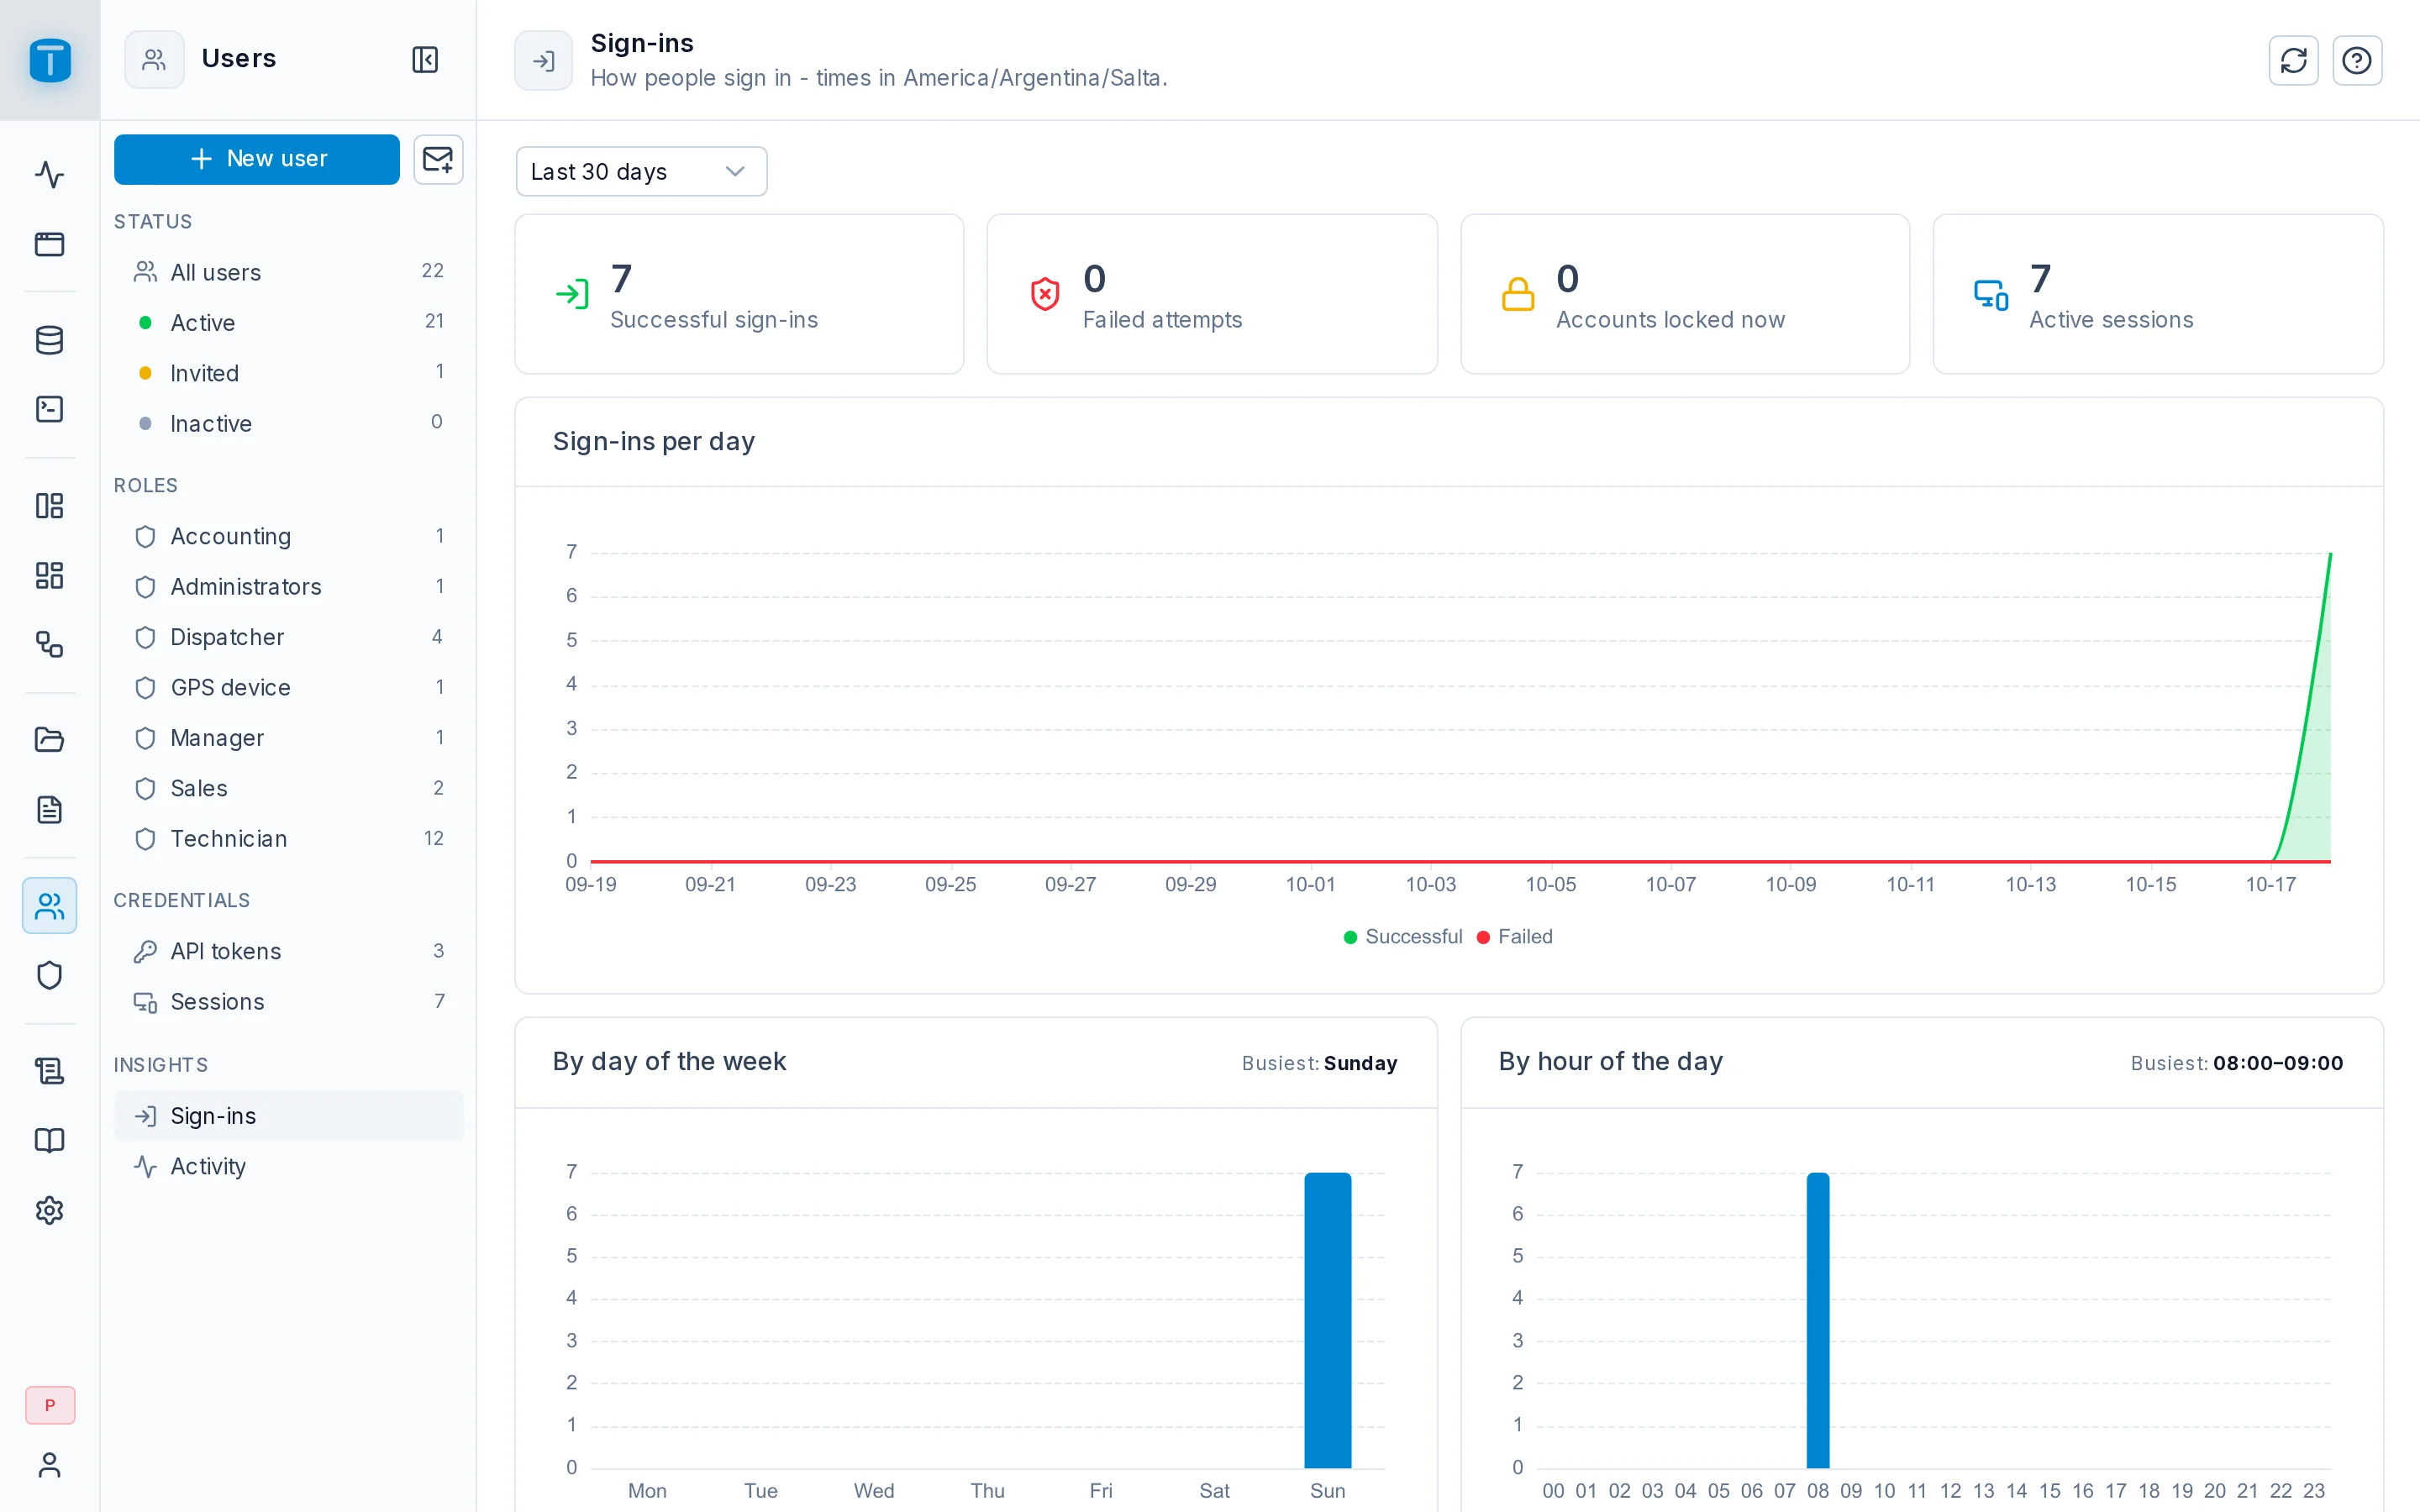Select All users filter

coord(288,272)
